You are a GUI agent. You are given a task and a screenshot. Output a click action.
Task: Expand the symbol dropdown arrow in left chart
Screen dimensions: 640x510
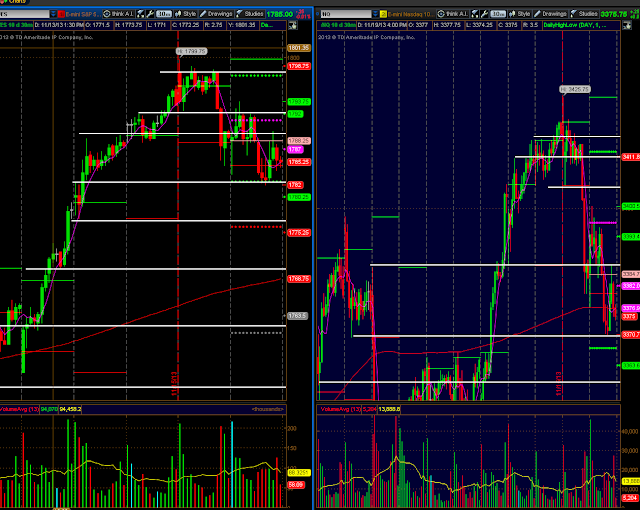53,14
